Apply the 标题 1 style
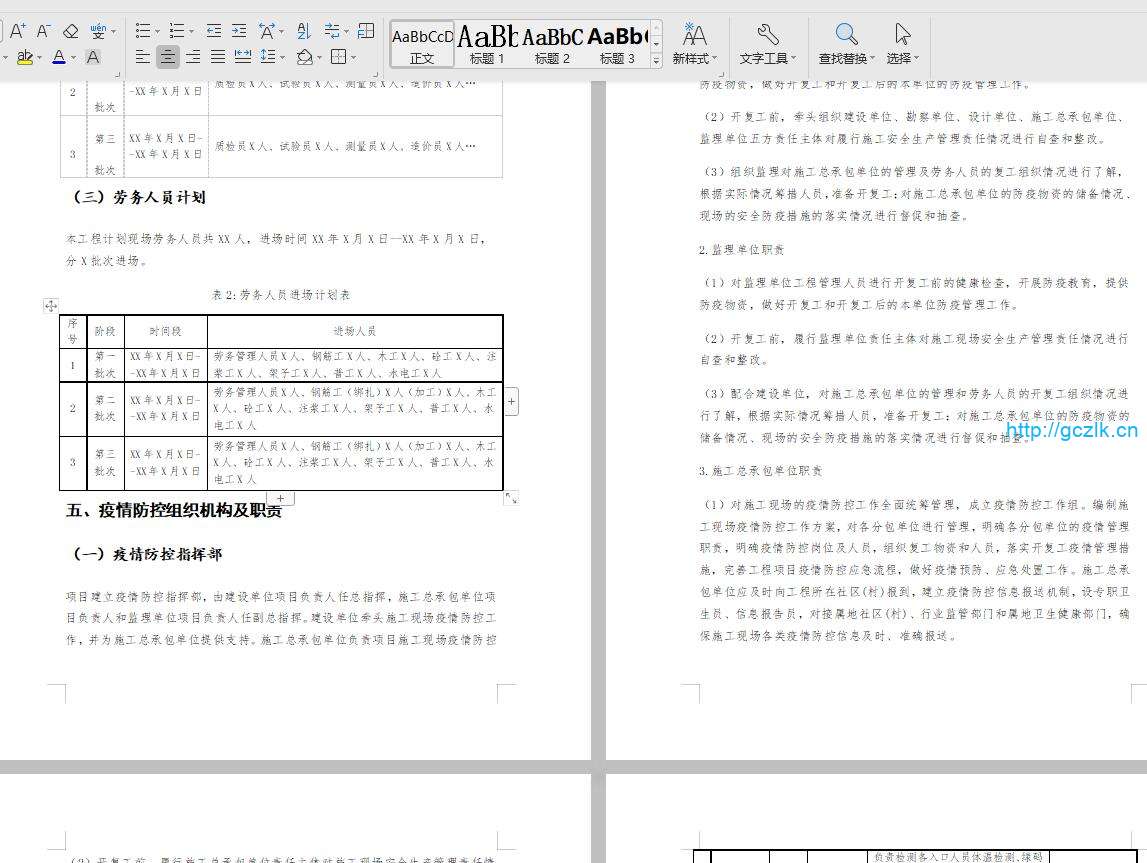1147x863 pixels. (x=487, y=45)
